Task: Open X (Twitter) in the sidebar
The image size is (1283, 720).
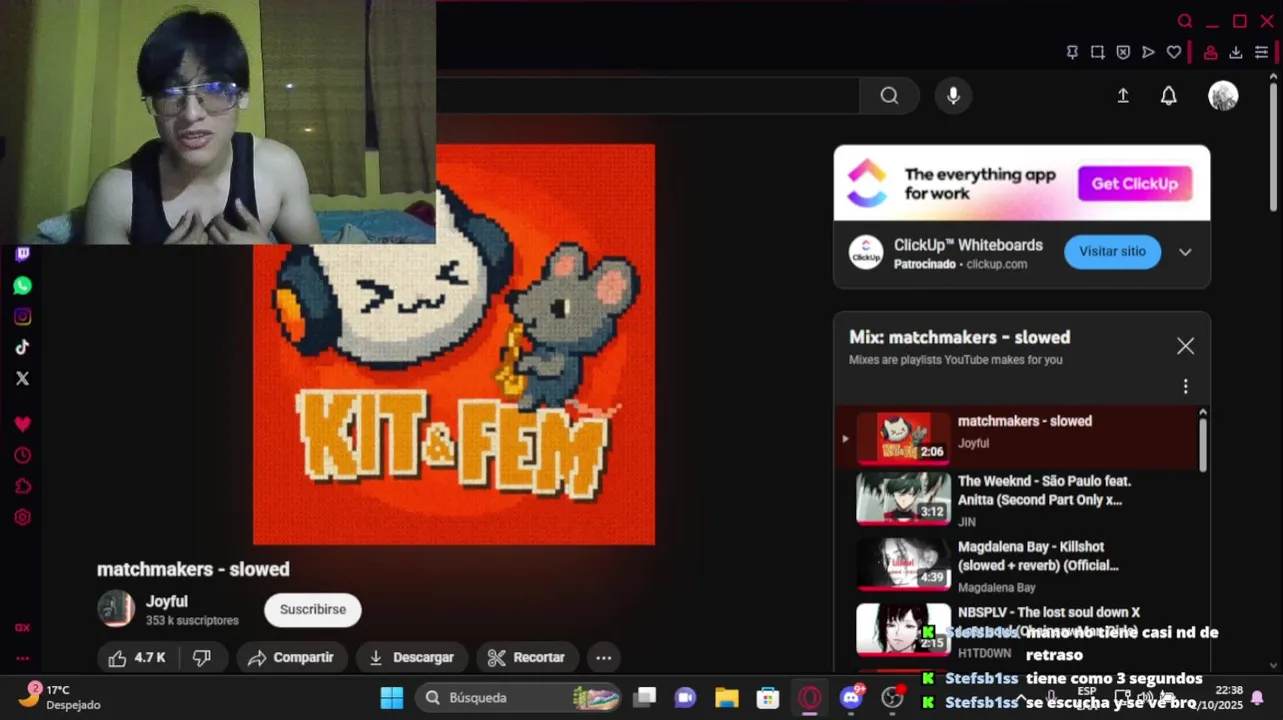Action: (x=22, y=379)
